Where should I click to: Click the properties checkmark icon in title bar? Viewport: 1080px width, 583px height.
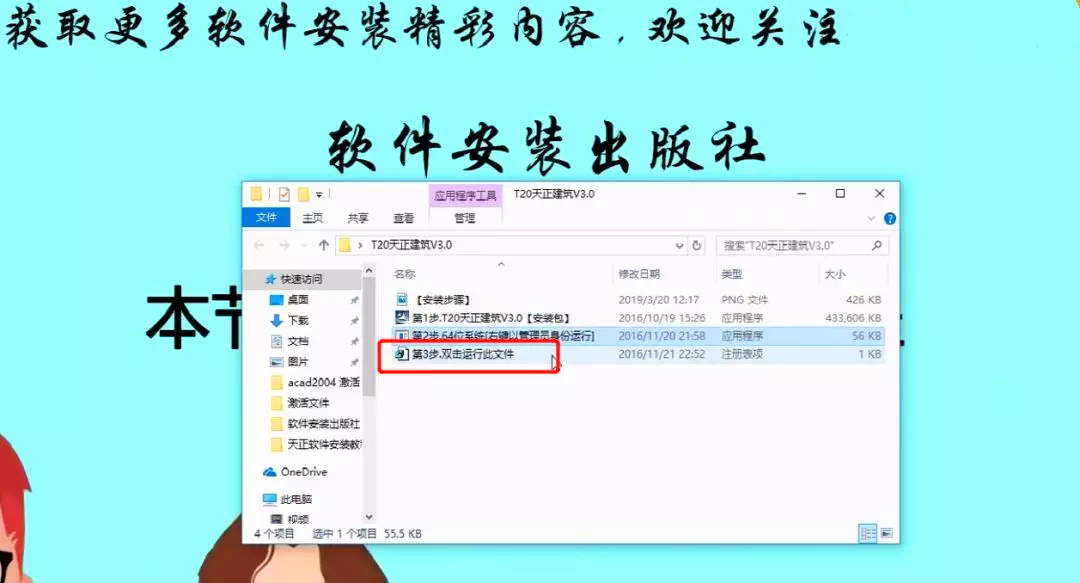[x=284, y=194]
